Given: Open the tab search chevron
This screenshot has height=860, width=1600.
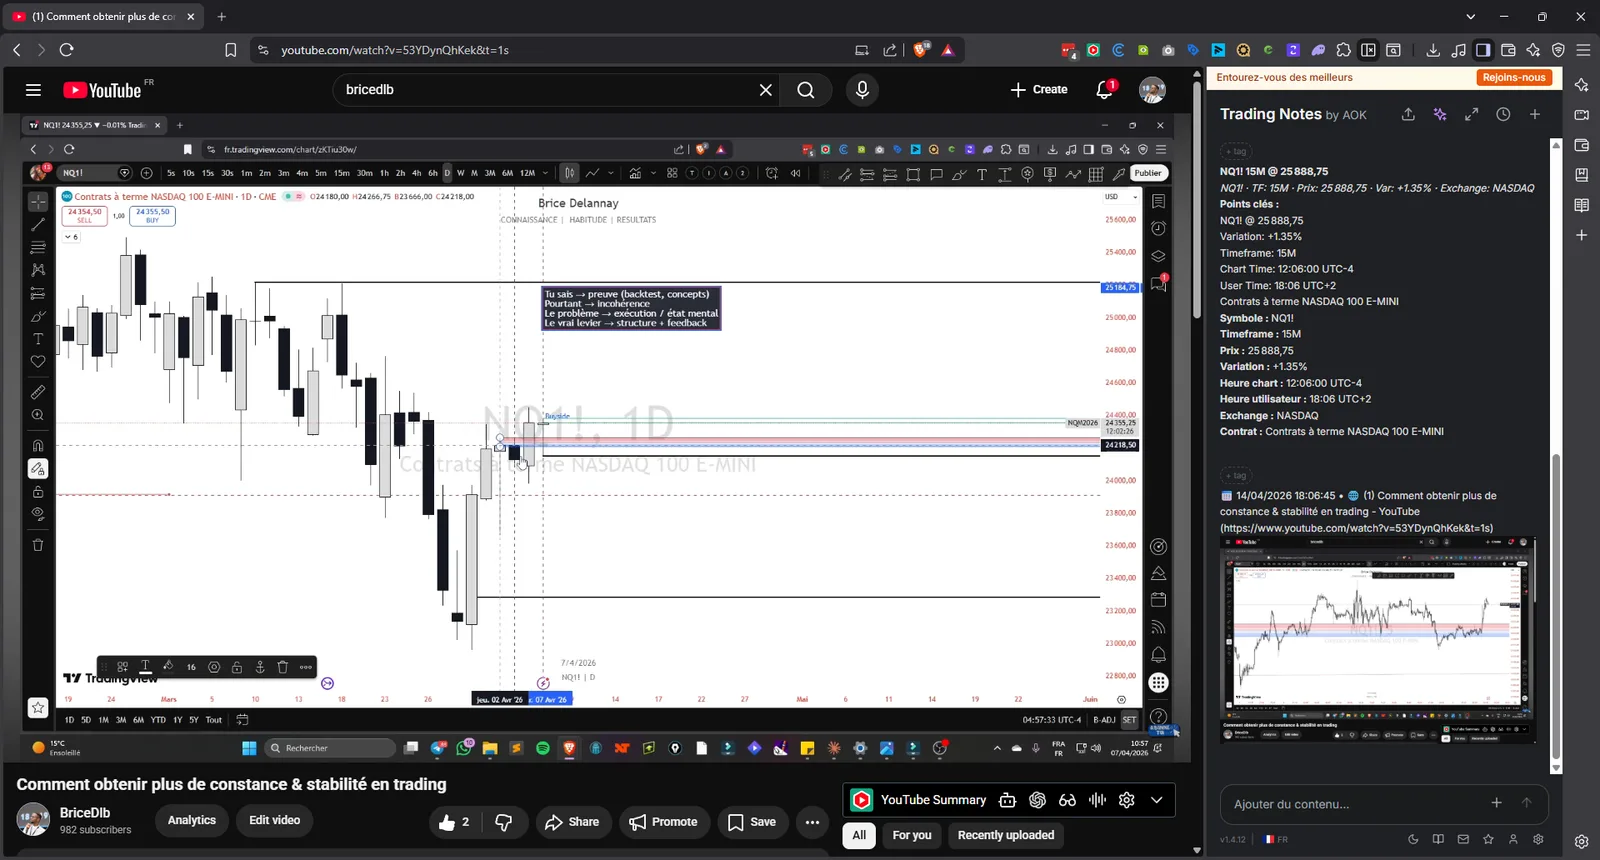Looking at the screenshot, I should (x=1470, y=17).
